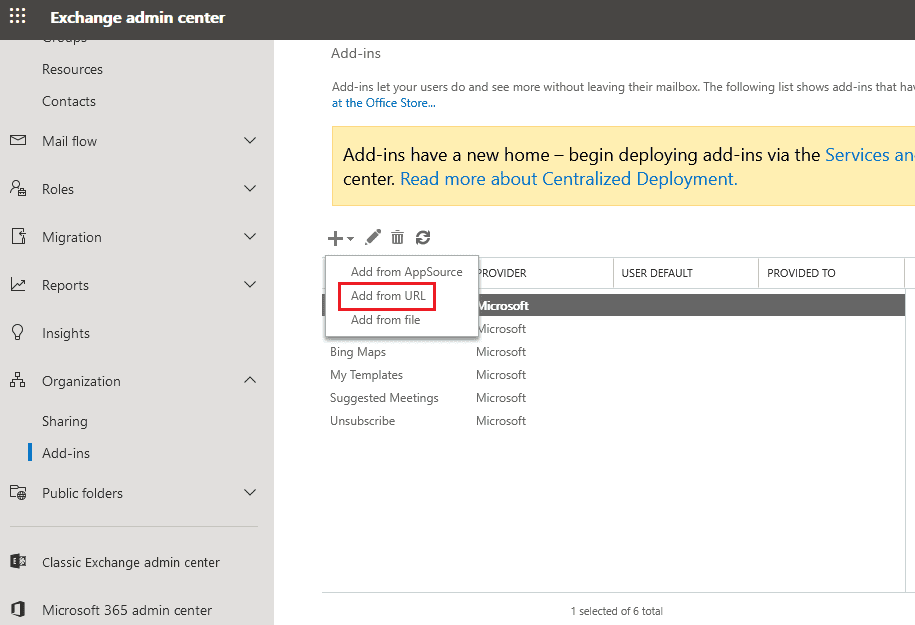The height and width of the screenshot is (625, 915).
Task: Sort by the User Default column header
Action: (657, 273)
